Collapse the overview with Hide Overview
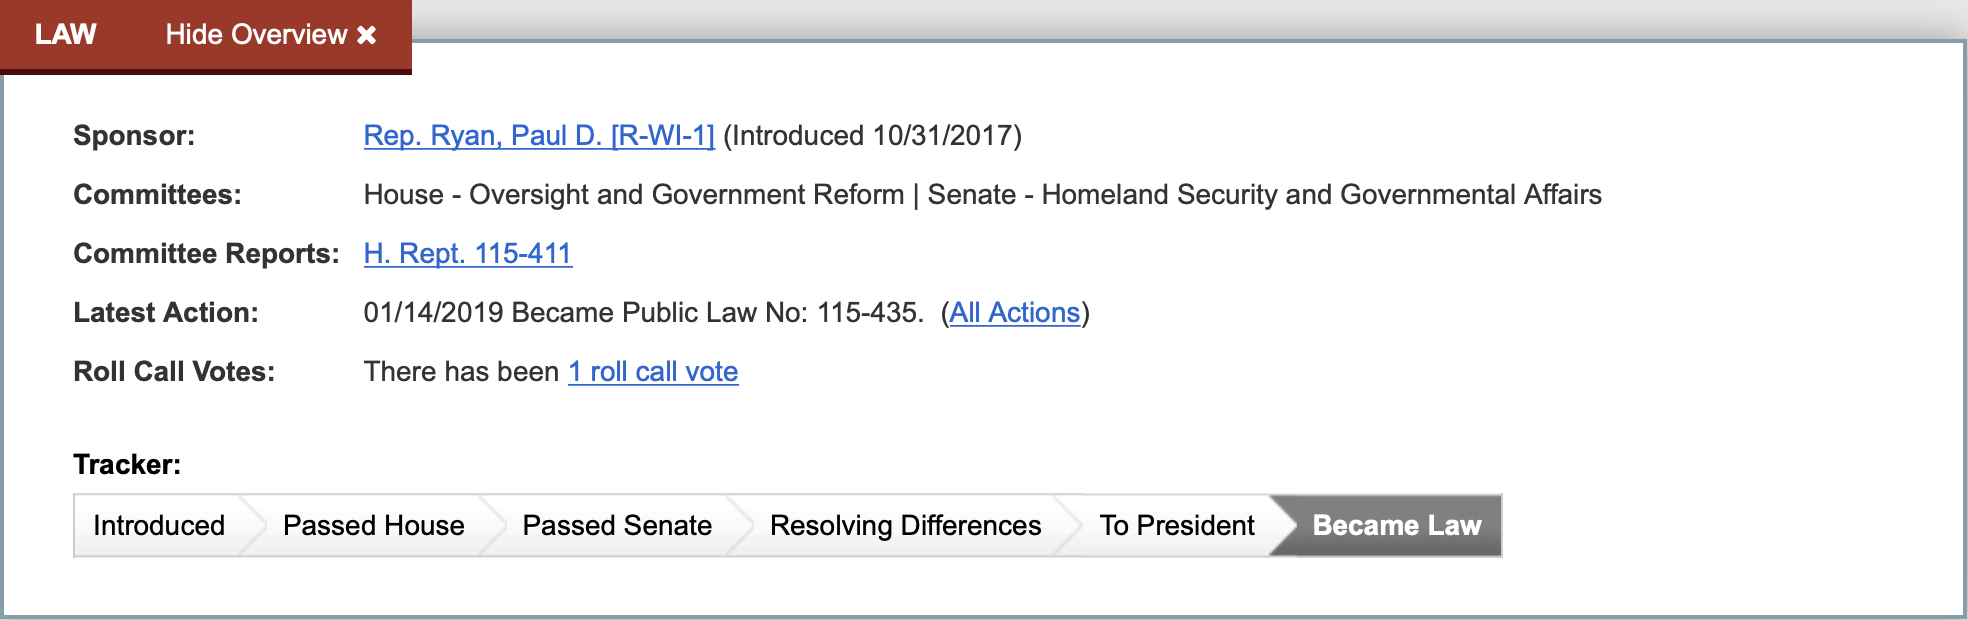1968x620 pixels. [x=256, y=35]
